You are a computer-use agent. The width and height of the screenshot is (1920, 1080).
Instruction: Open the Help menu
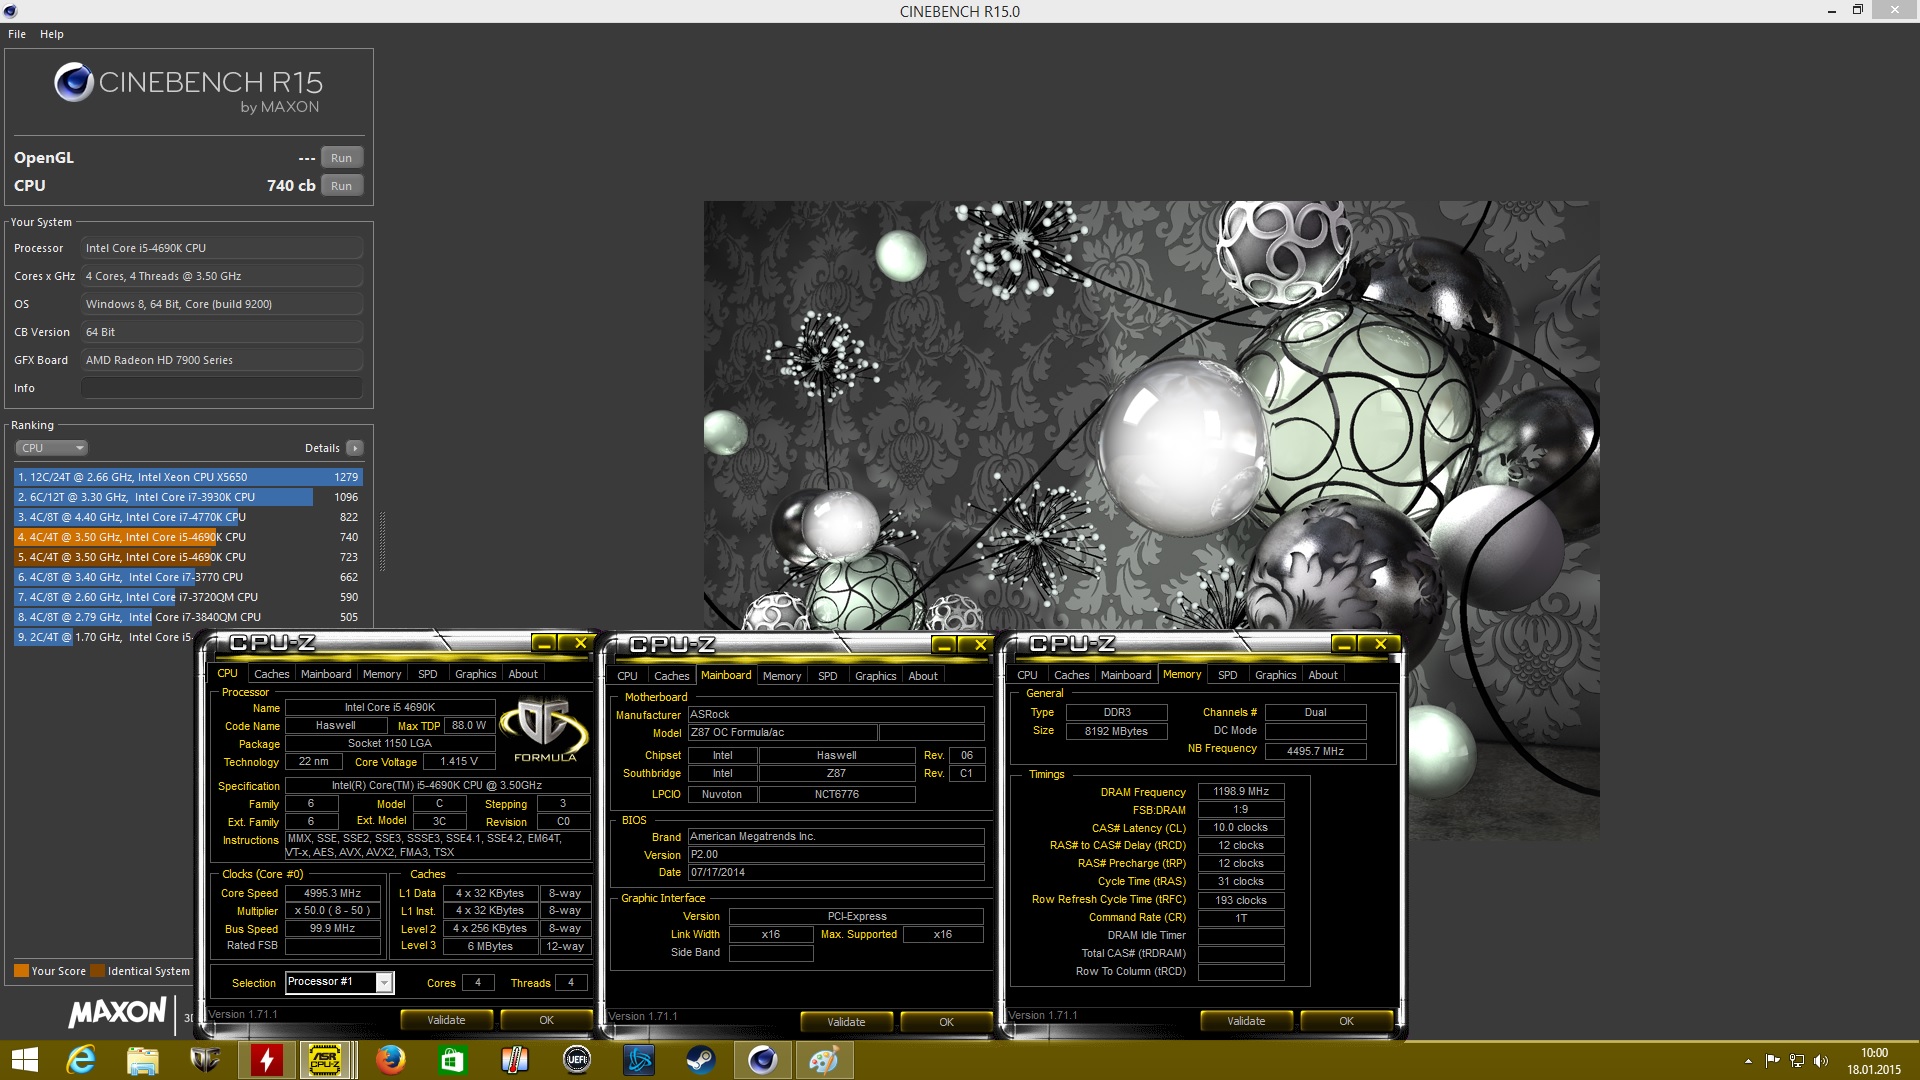pyautogui.click(x=52, y=34)
